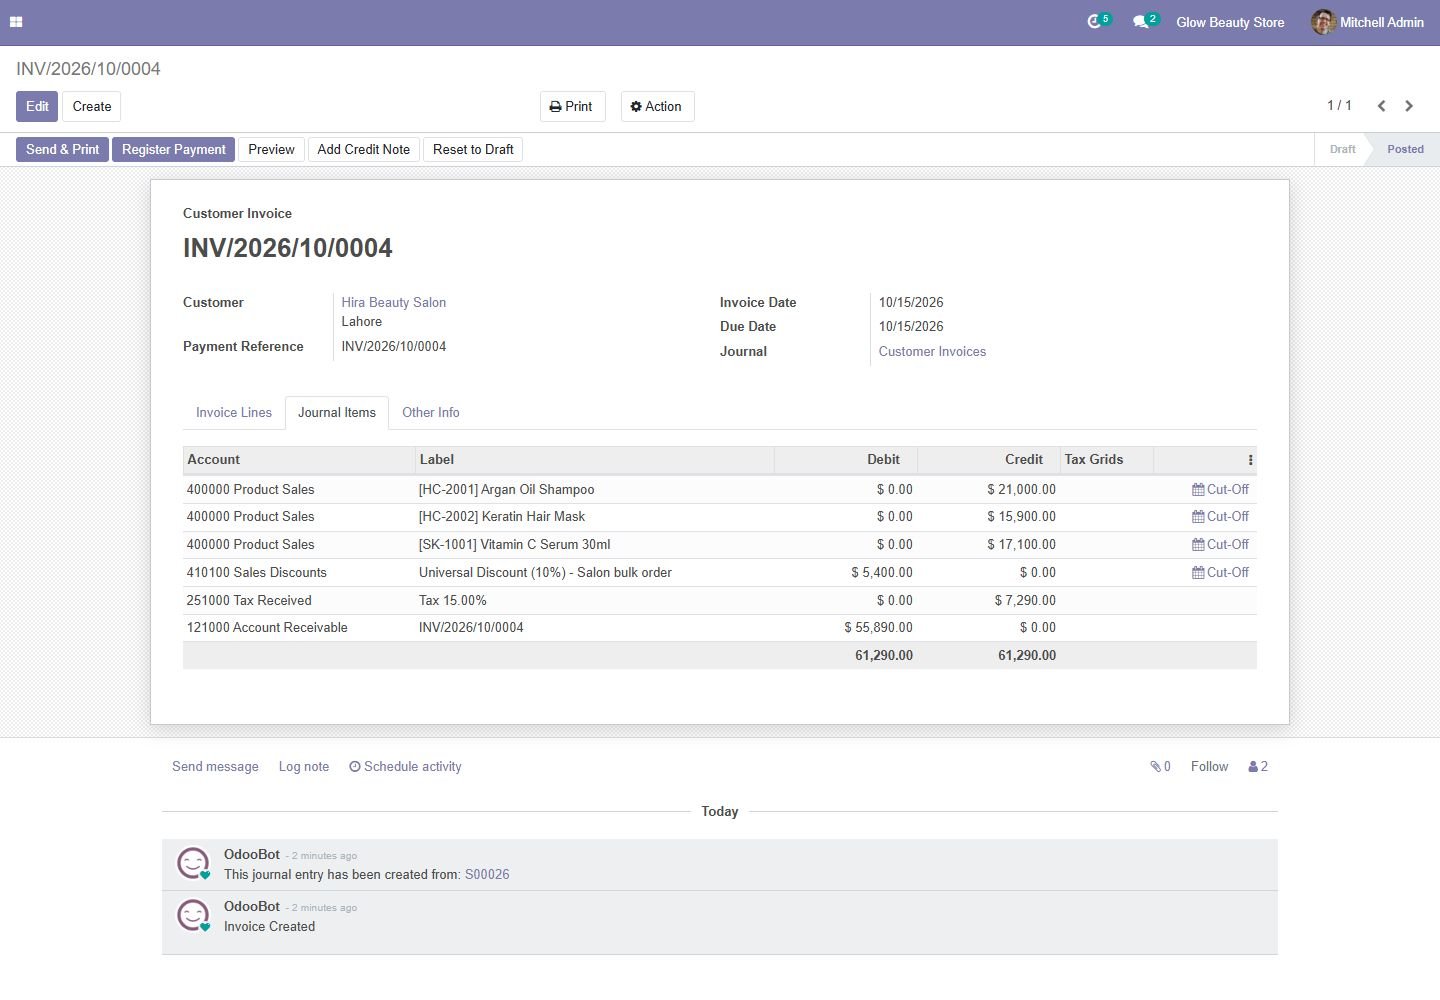Open sales order S00026 link
This screenshot has height=1000, width=1440.
pos(487,875)
